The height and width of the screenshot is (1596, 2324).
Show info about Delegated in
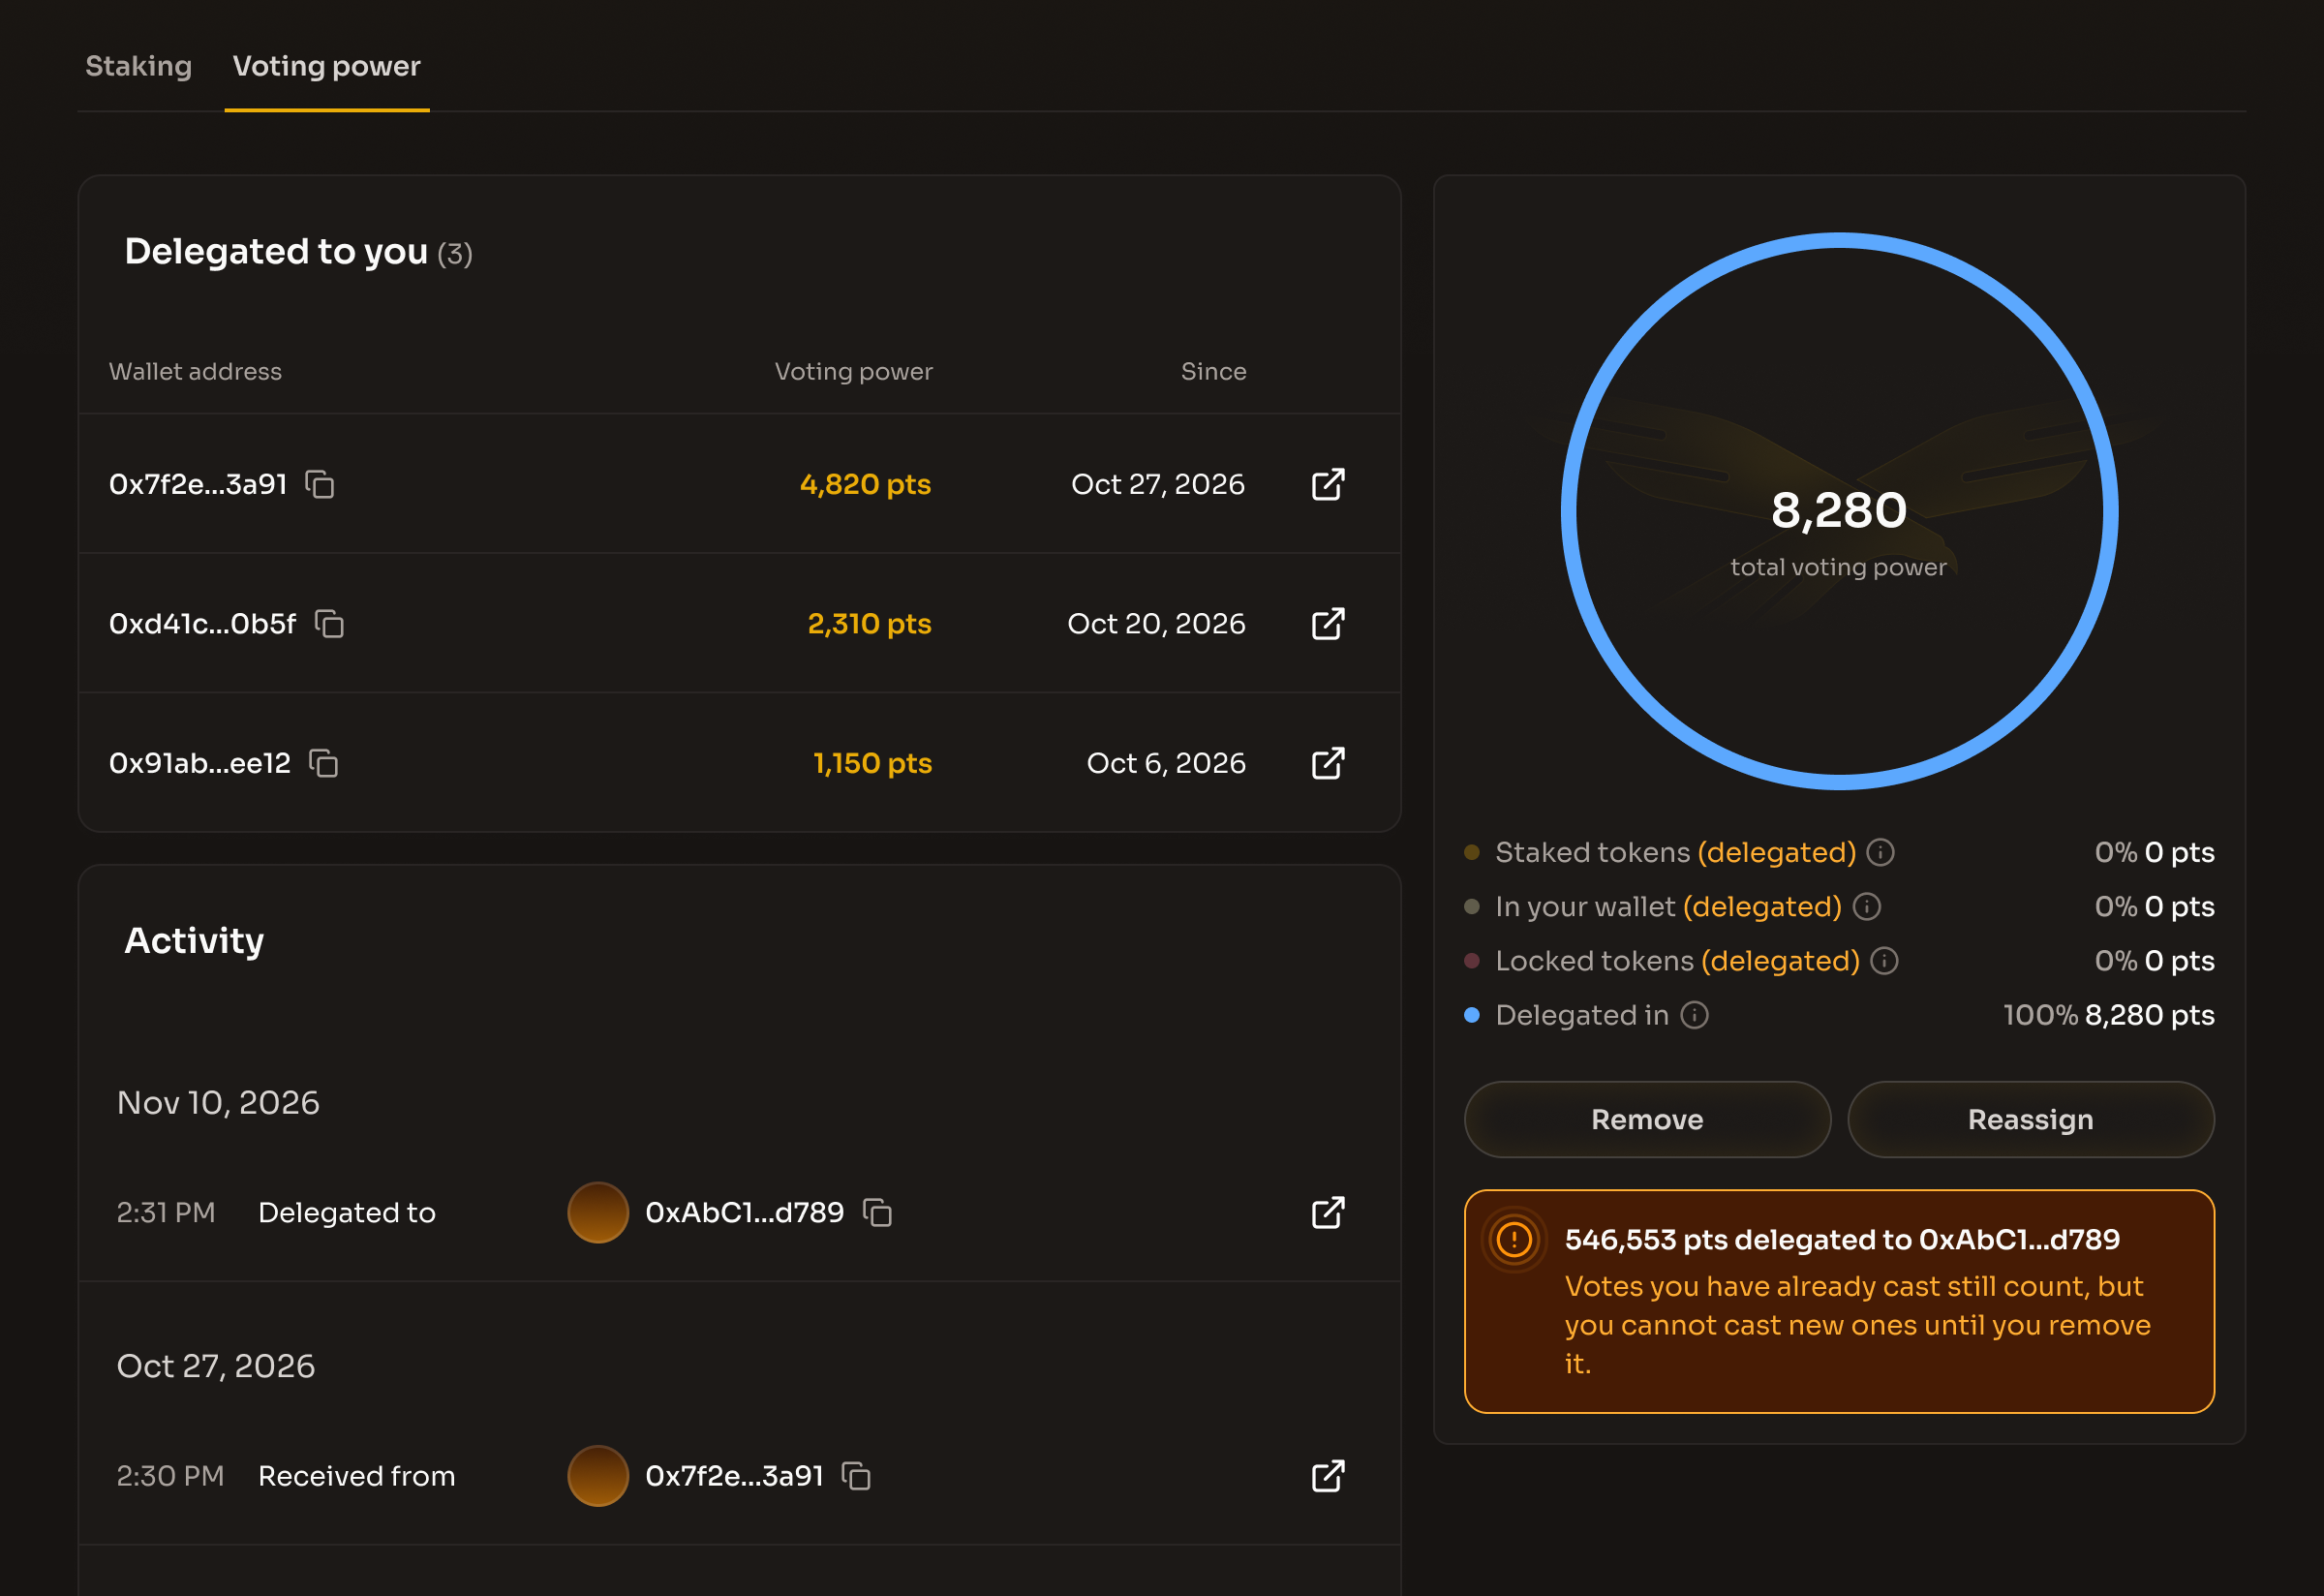point(1694,1016)
